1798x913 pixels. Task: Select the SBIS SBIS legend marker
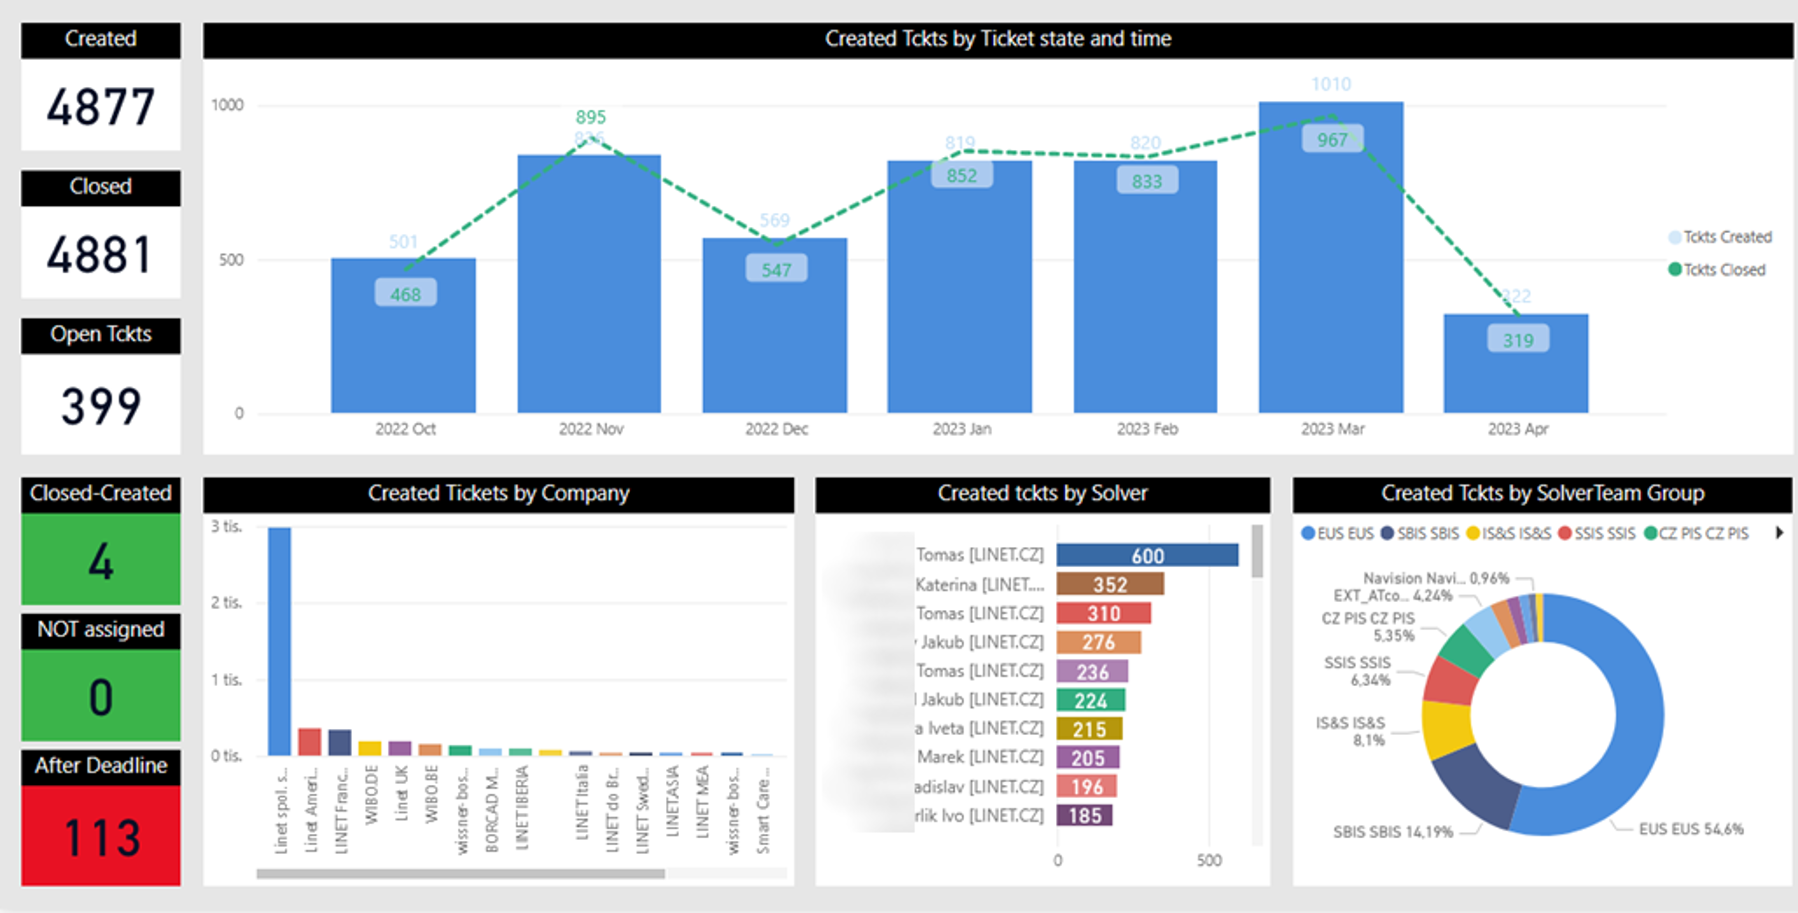pos(1388,534)
